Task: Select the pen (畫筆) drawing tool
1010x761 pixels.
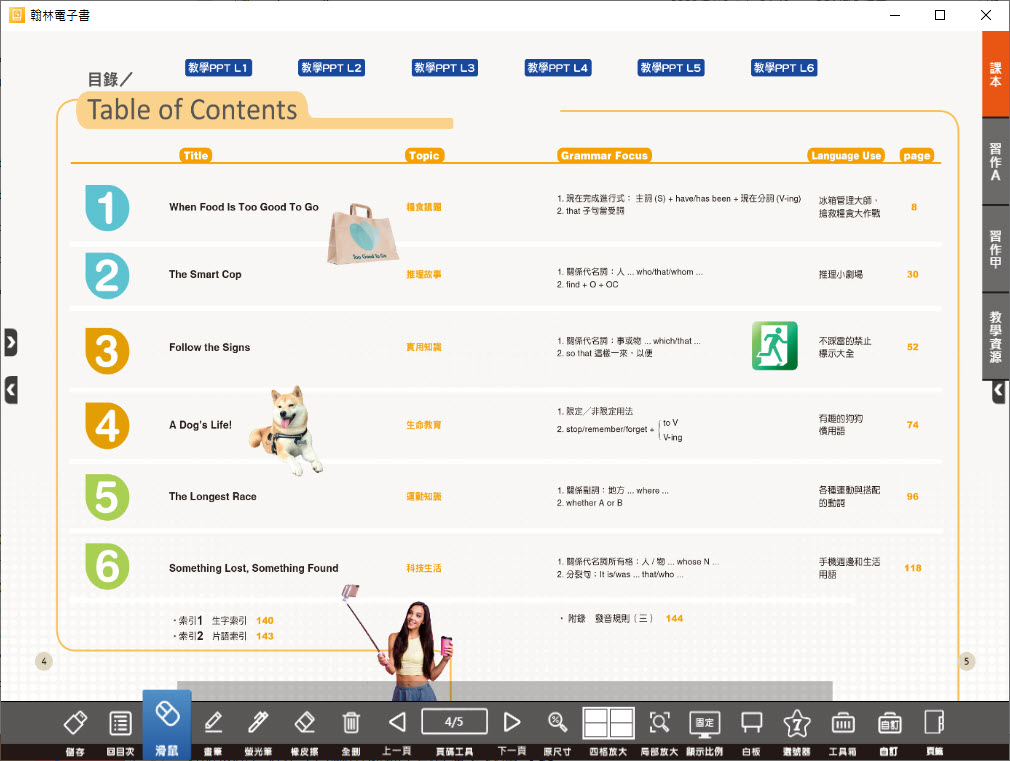Action: (x=212, y=723)
